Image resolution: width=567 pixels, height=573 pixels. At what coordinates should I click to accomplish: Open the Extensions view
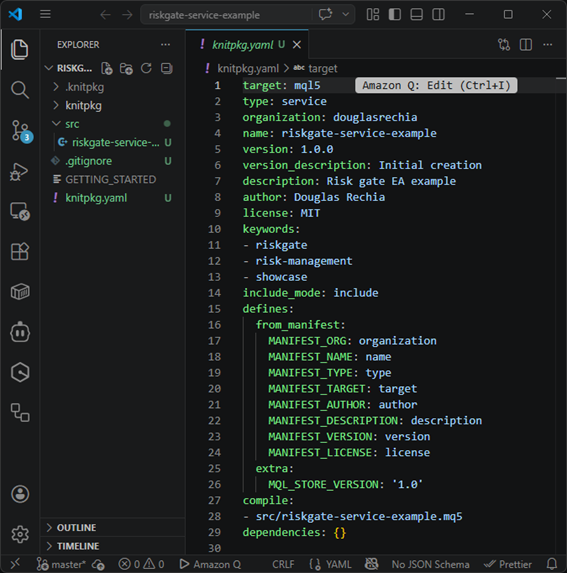(x=20, y=252)
